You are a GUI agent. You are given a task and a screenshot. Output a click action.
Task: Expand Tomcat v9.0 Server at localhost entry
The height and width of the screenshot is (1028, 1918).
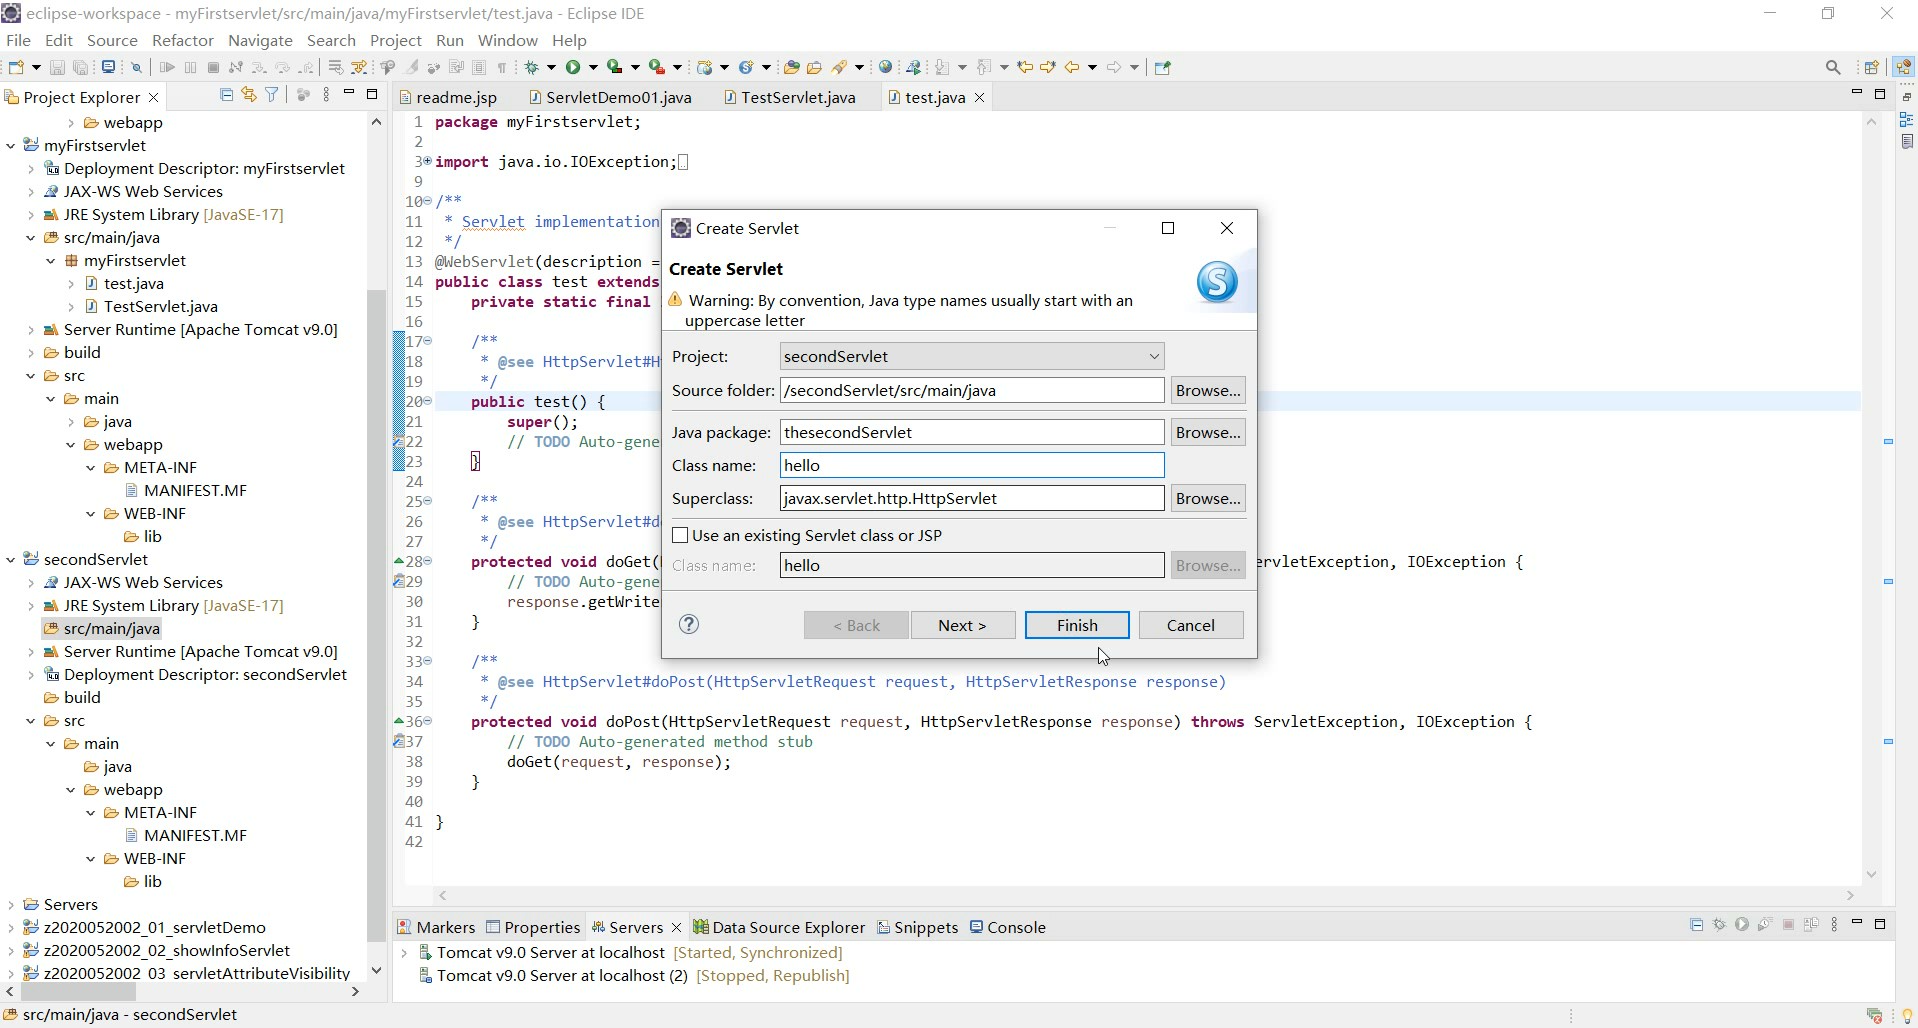[404, 953]
